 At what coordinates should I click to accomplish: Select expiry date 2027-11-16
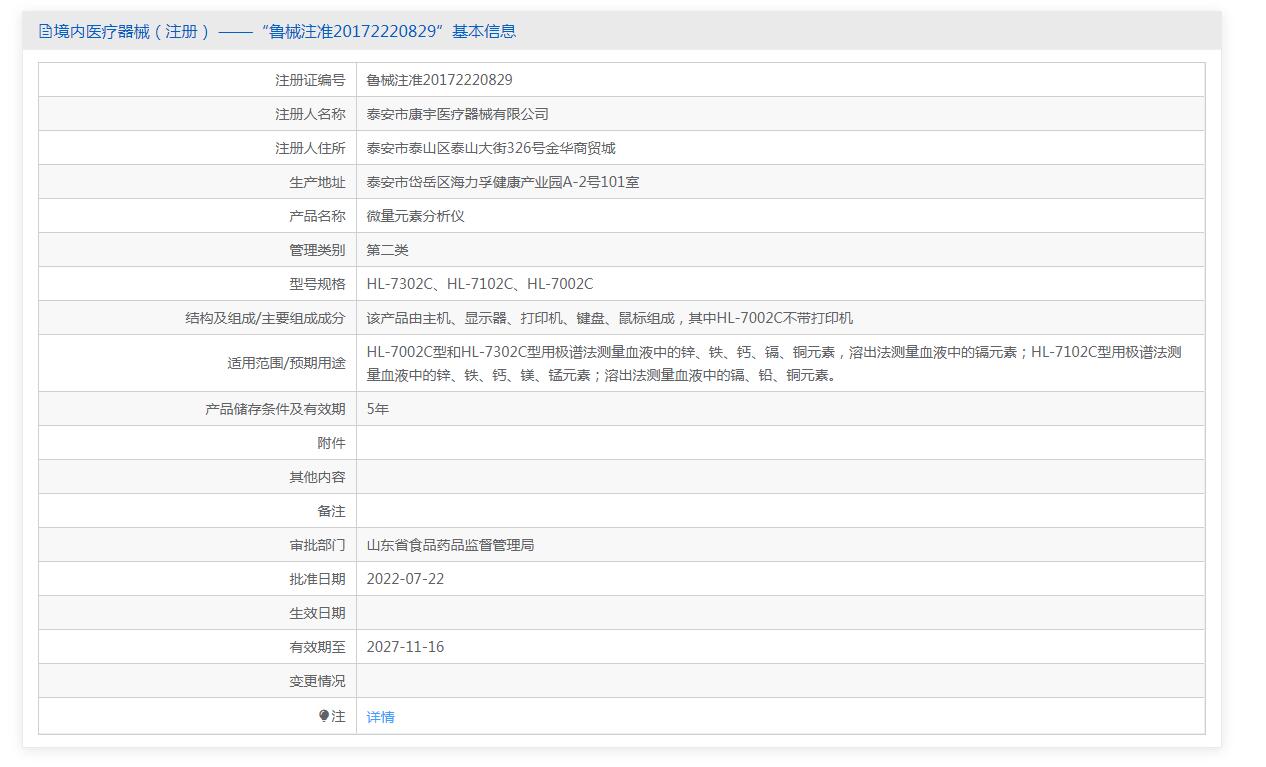(x=406, y=647)
